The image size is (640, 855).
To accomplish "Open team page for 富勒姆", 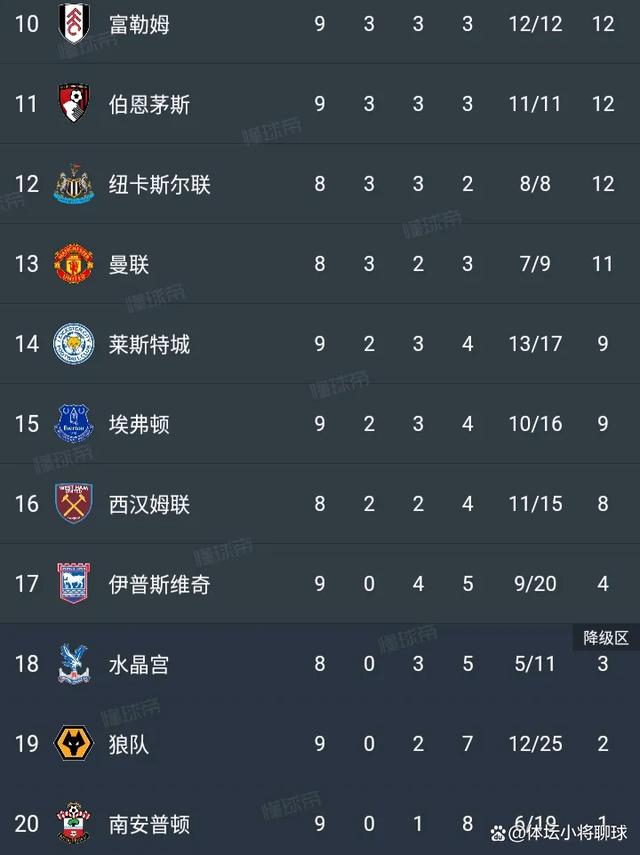I will [139, 24].
